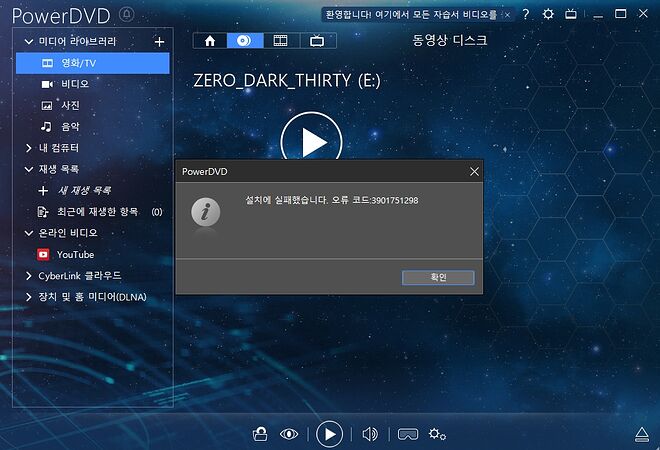This screenshot has width=660, height=450.
Task: Collapse the 미디어 라이브러리 section
Action: (x=29, y=41)
